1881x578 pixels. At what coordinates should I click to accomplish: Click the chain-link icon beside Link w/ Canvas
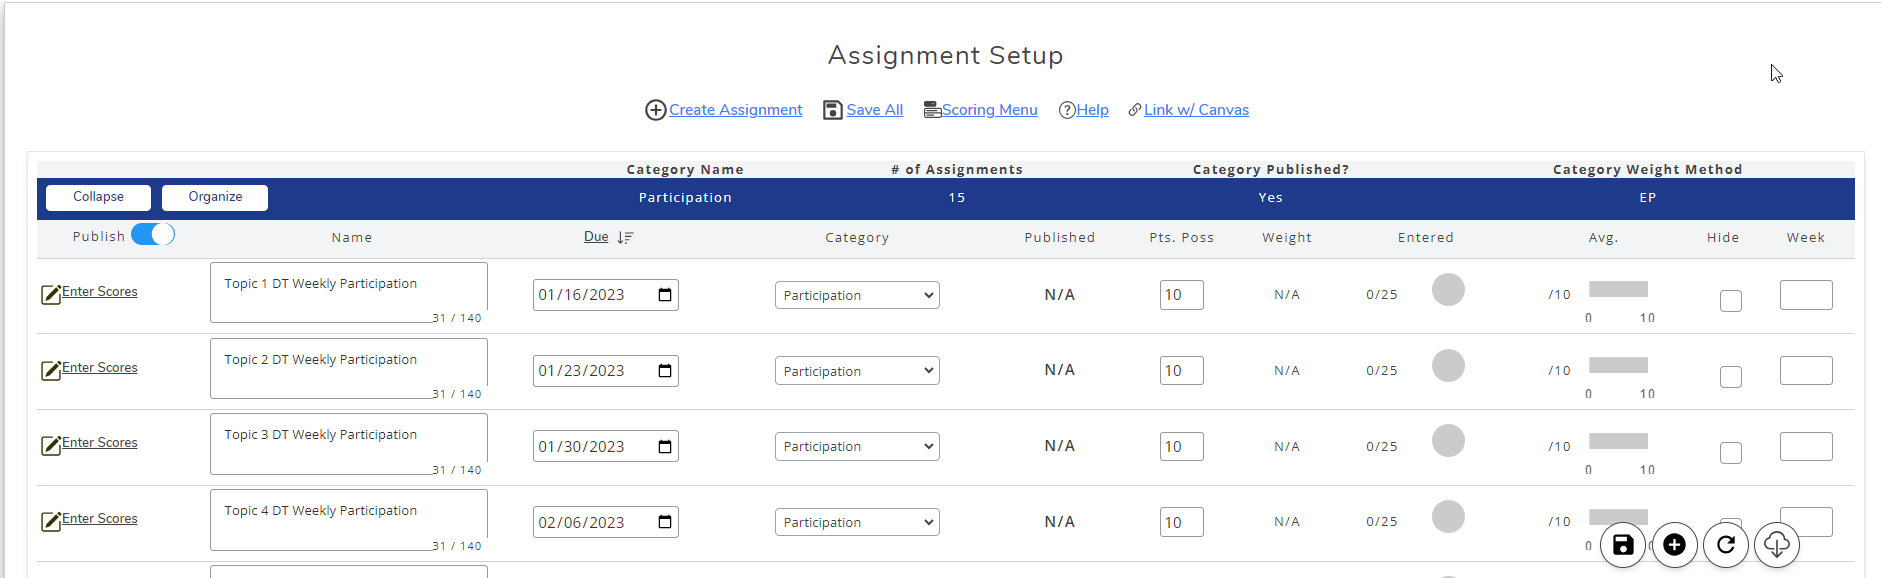coord(1135,110)
